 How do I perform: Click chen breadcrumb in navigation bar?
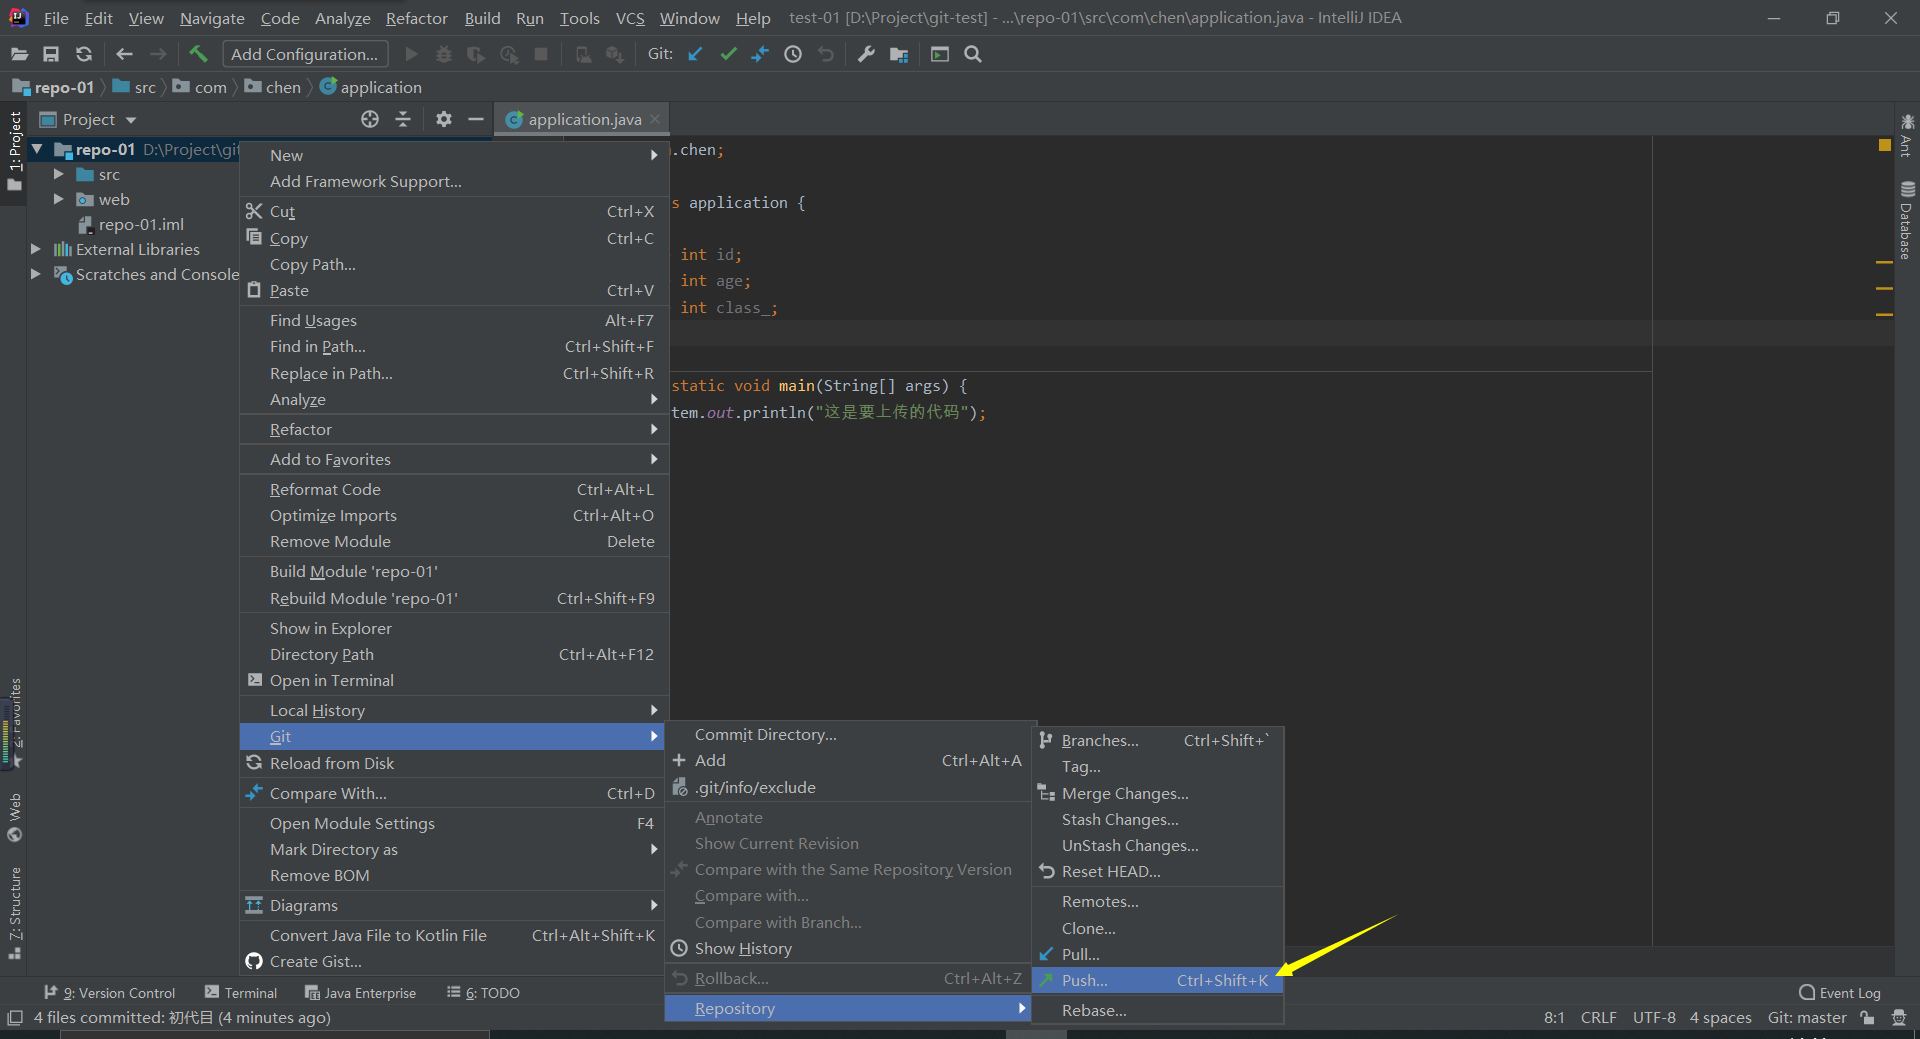[273, 87]
